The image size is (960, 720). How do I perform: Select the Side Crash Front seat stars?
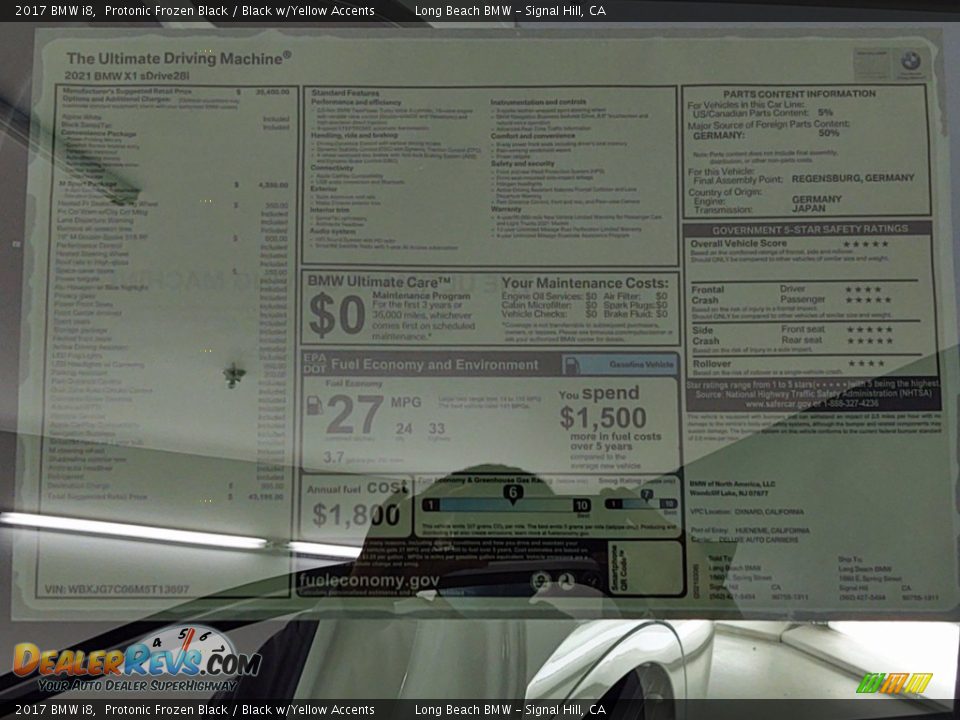[x=869, y=329]
